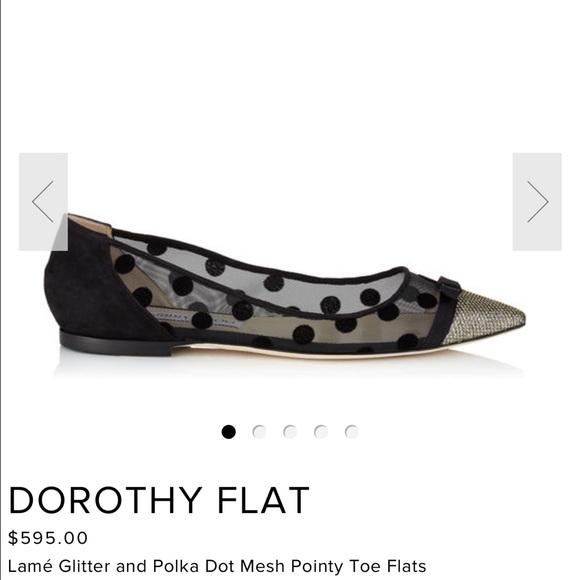The width and height of the screenshot is (580, 580).
Task: Click the small black bow on the shoe
Action: click(449, 287)
